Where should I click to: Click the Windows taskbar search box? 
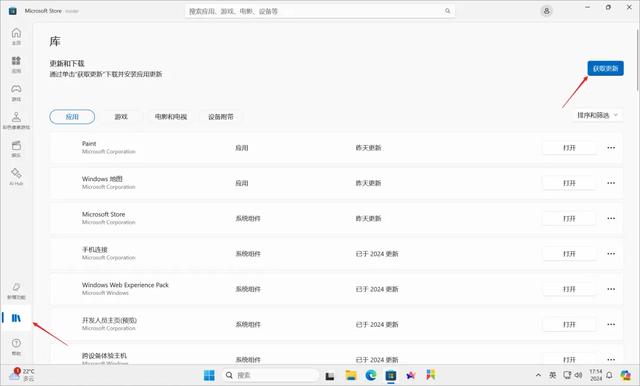pos(270,375)
